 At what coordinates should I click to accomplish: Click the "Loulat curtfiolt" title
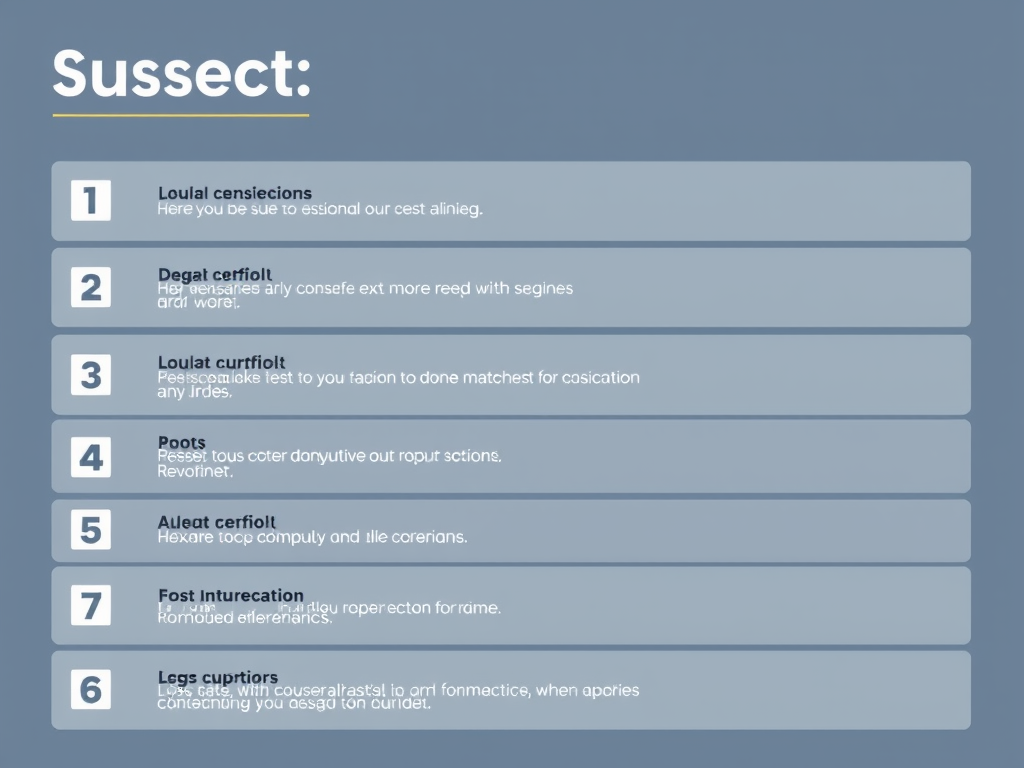222,362
